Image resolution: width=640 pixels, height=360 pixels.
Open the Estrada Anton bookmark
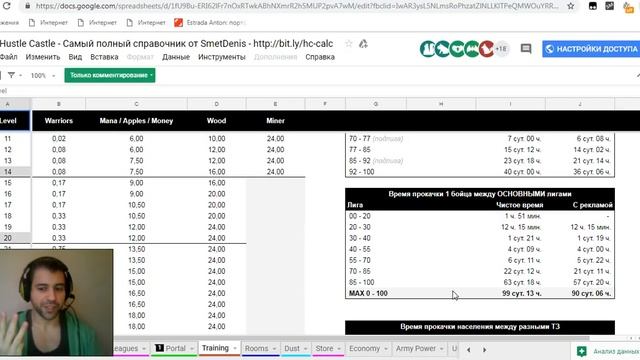(x=209, y=23)
